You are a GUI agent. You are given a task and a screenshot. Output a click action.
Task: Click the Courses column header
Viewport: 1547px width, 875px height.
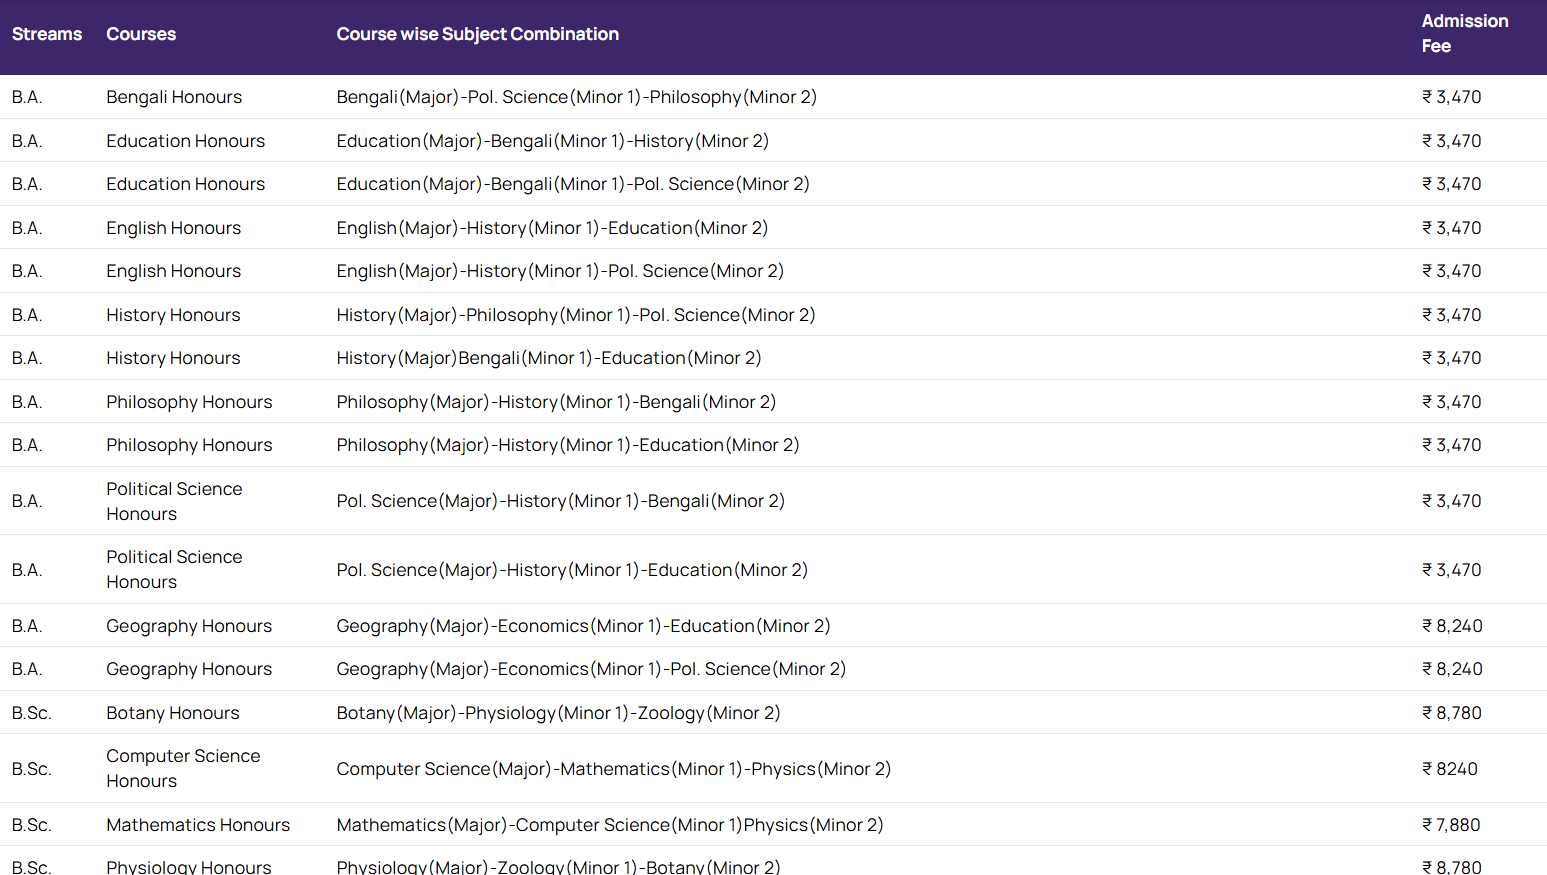click(x=141, y=34)
